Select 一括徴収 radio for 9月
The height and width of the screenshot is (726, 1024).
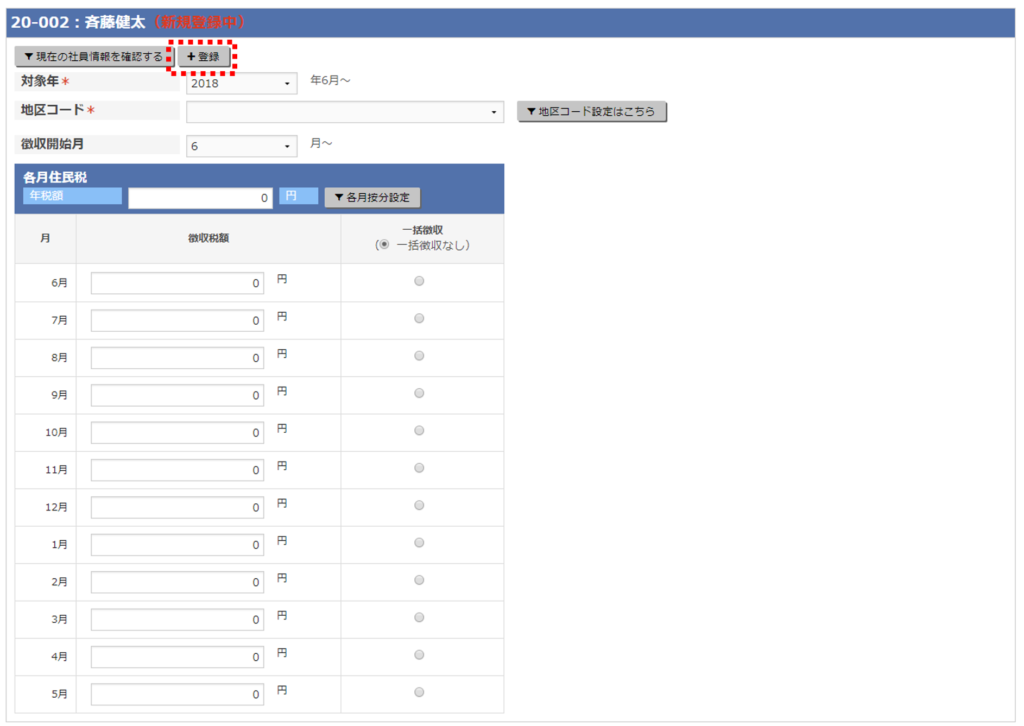pyautogui.click(x=419, y=393)
